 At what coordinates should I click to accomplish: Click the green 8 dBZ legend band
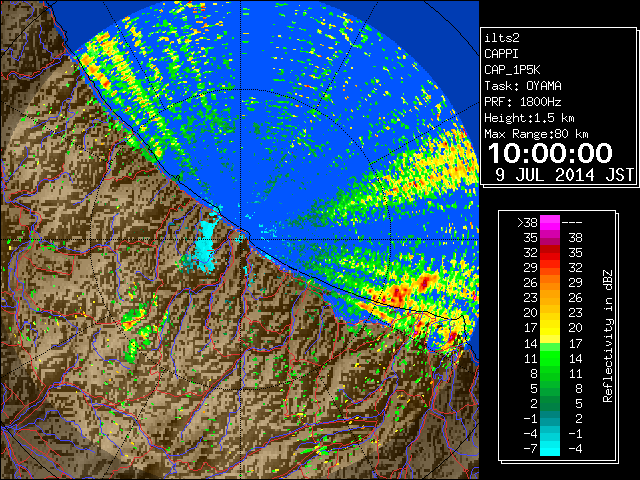[550, 373]
